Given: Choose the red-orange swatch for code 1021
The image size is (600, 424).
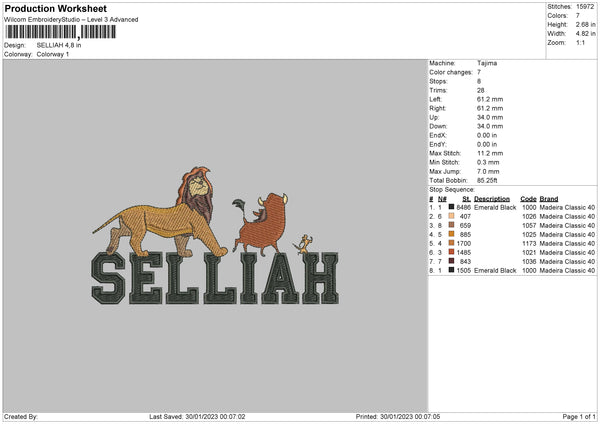Looking at the screenshot, I should [451, 252].
